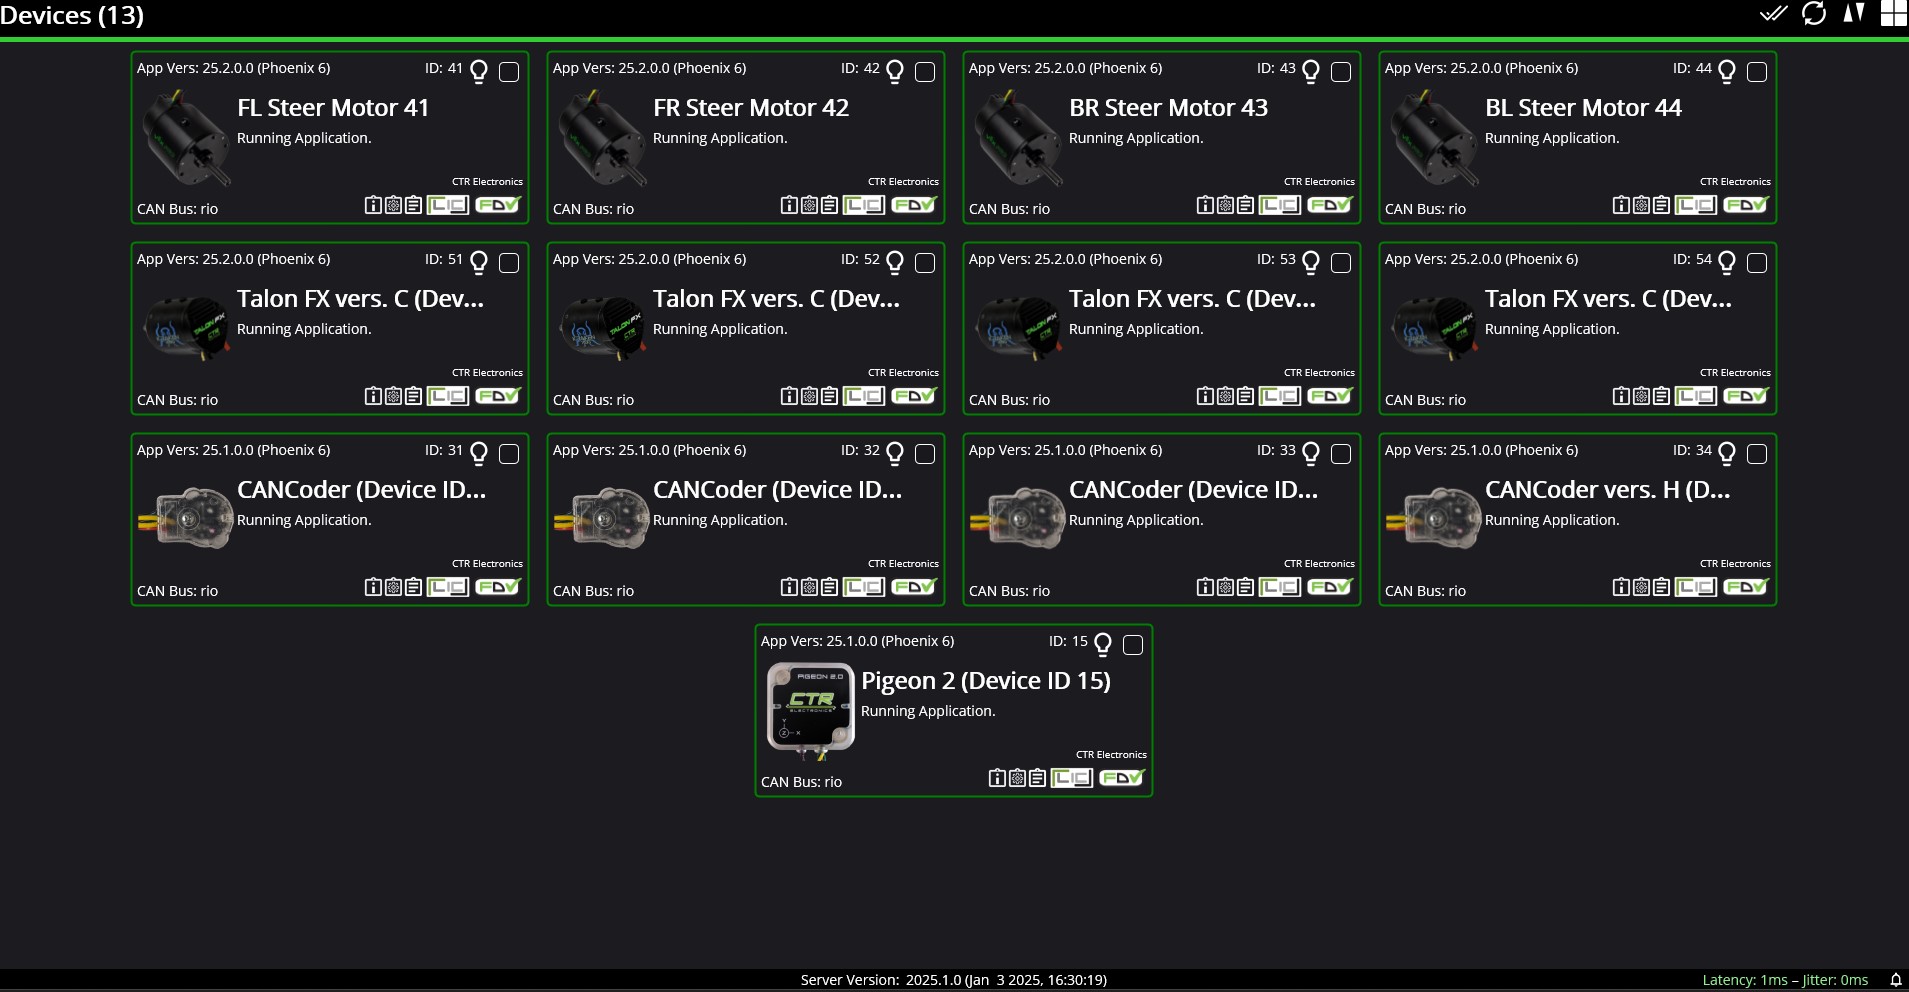Open info icon on Talon FX ID 51
Image resolution: width=1909 pixels, height=992 pixels.
(373, 396)
